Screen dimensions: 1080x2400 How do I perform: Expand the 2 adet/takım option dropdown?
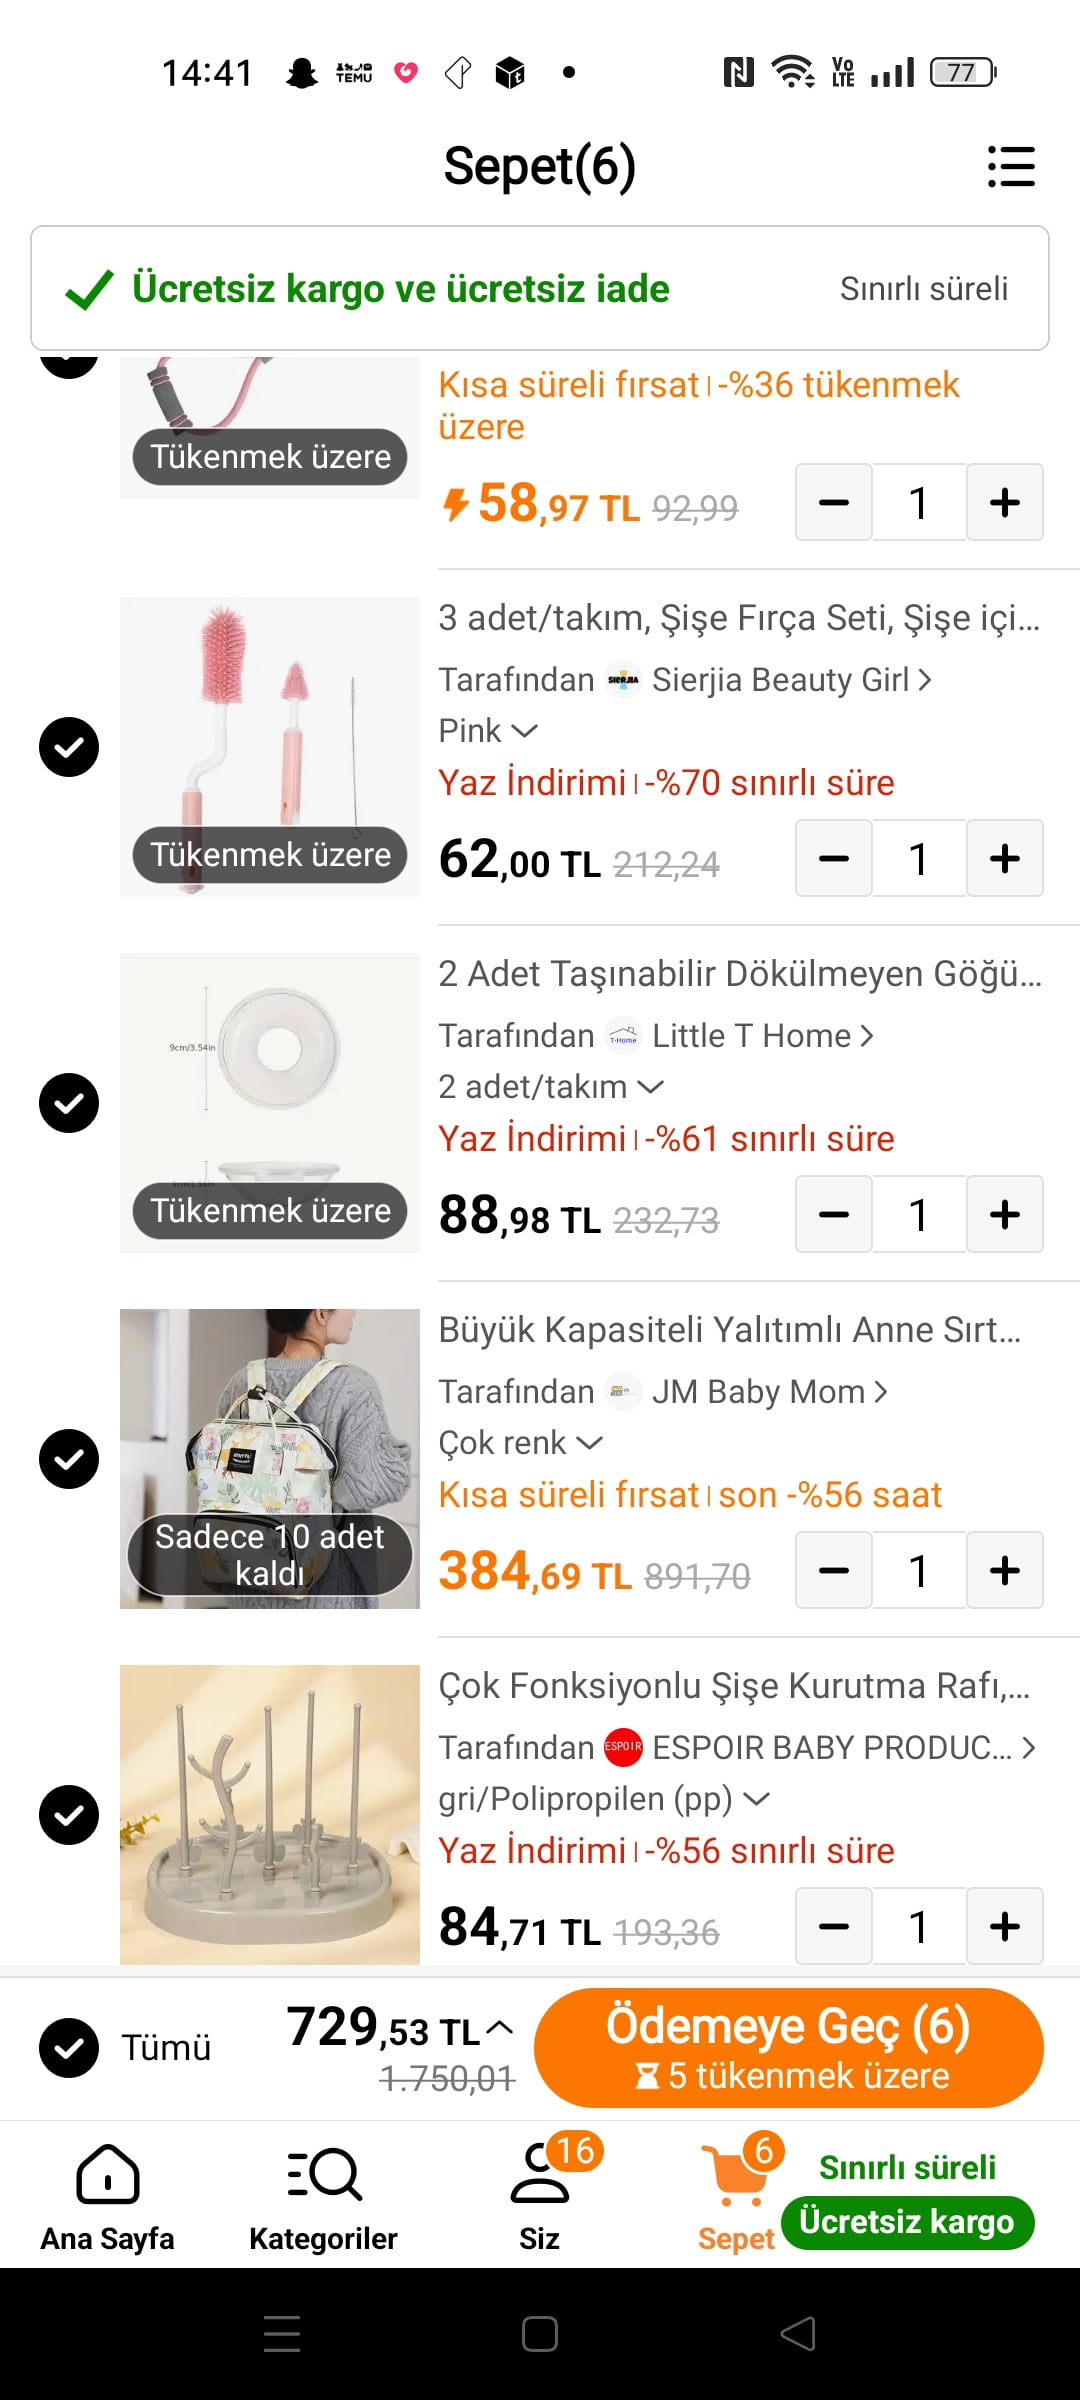550,1087
